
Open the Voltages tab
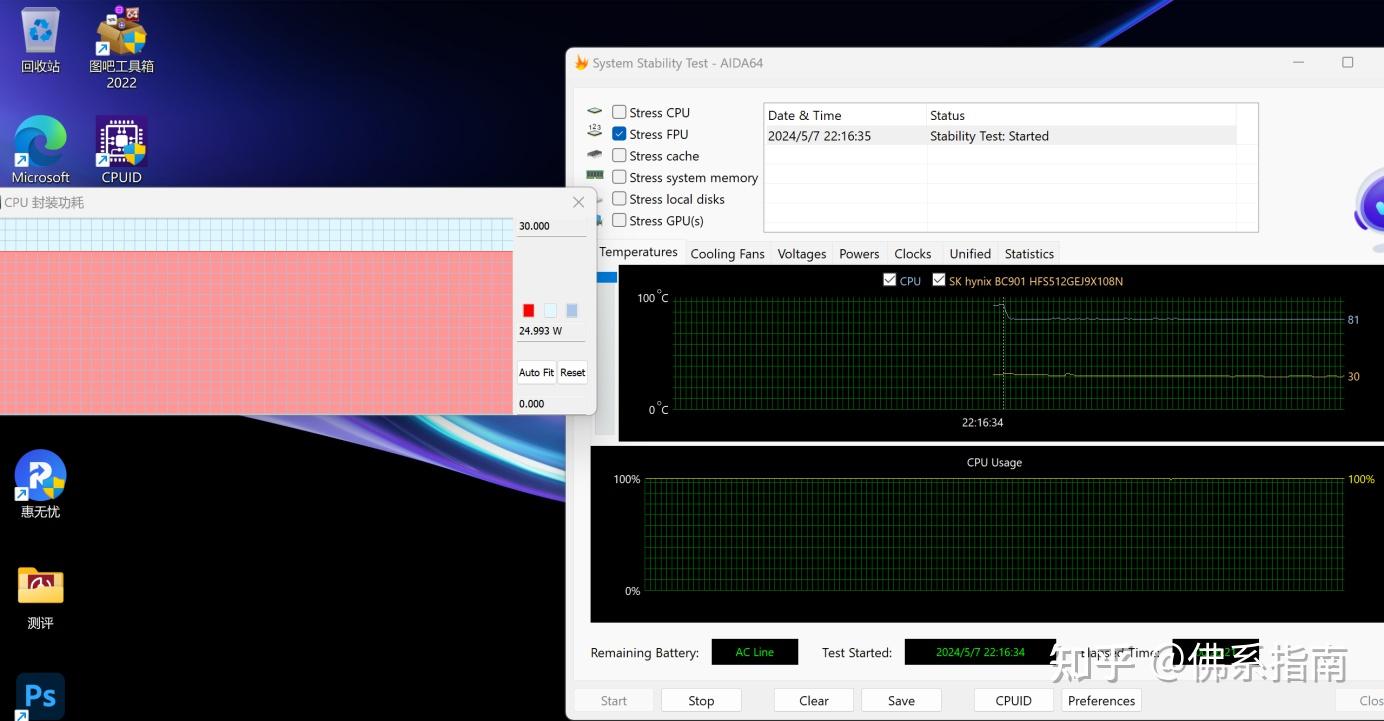(802, 254)
